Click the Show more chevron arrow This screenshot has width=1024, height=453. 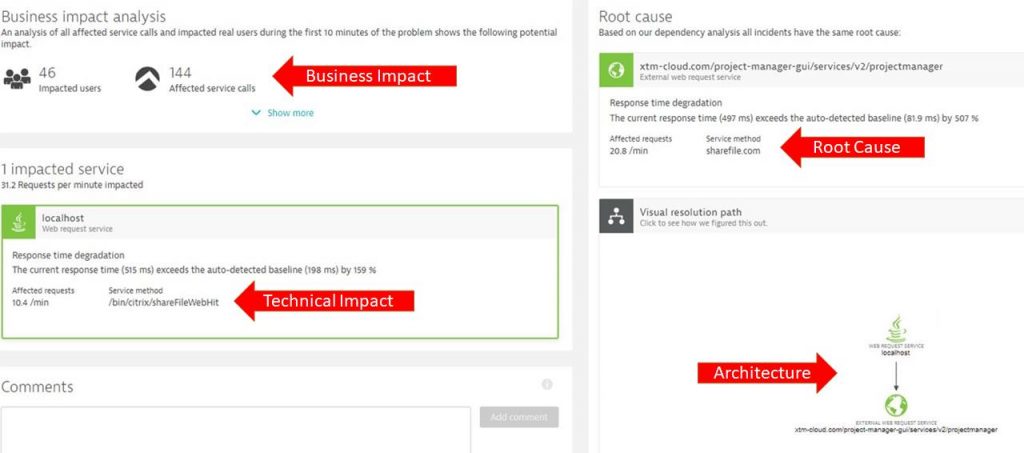[x=257, y=113]
